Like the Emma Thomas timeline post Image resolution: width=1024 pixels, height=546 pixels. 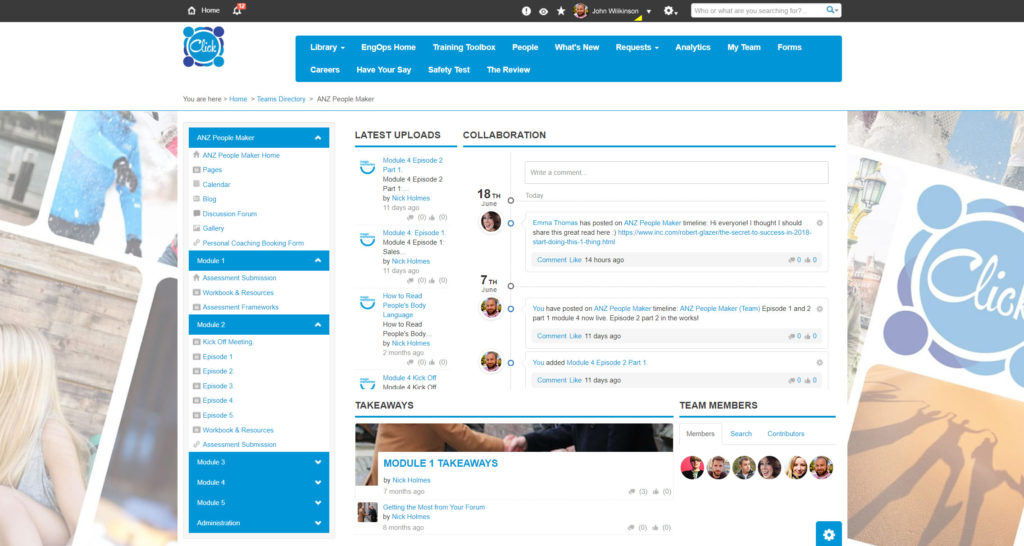point(575,260)
